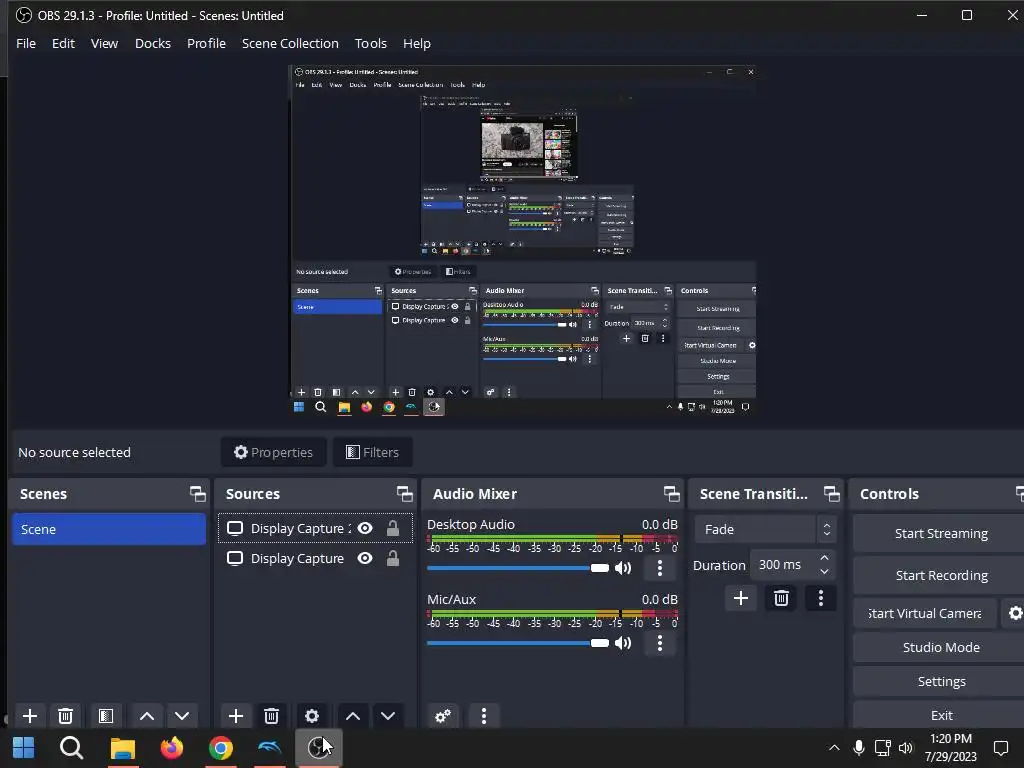Open Mic/Aux options three-dot menu
Image resolution: width=1024 pixels, height=768 pixels.
660,643
